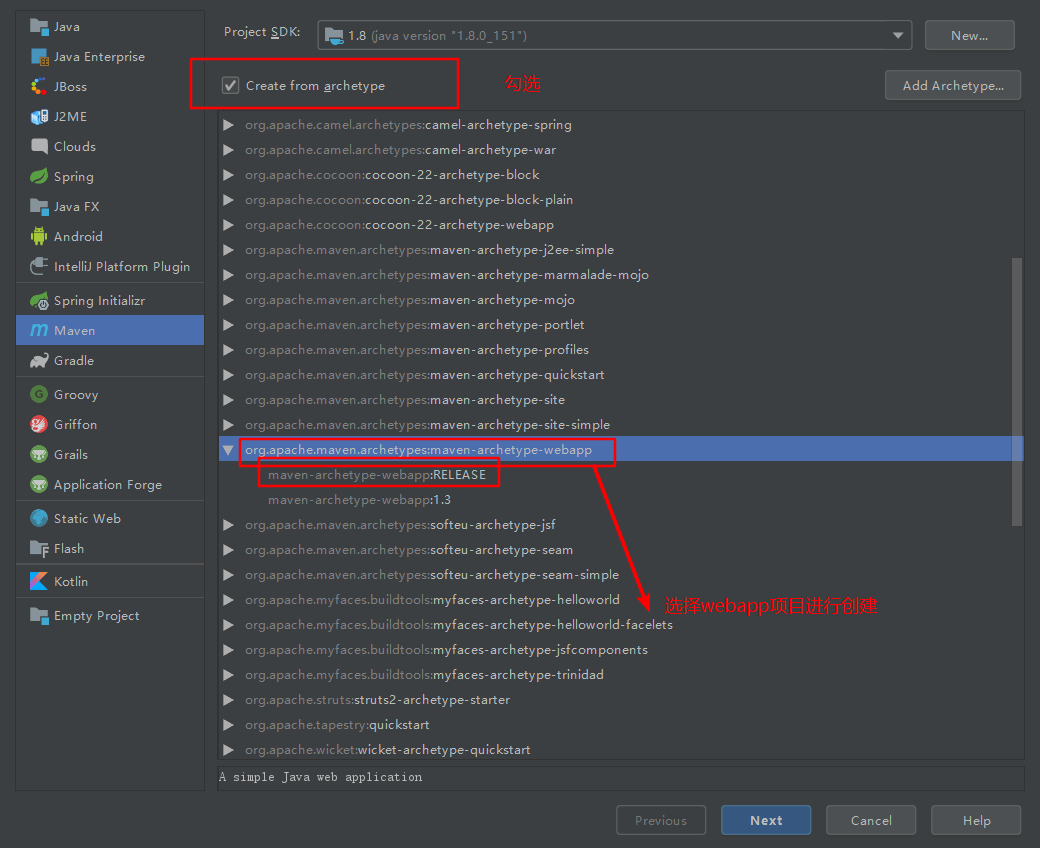This screenshot has height=848, width=1040.
Task: Click 'A simple Java web application' description
Action: point(320,777)
